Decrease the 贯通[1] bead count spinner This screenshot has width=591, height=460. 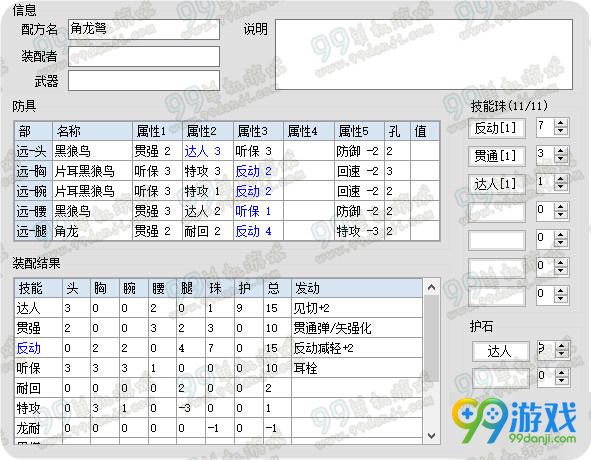pos(560,159)
